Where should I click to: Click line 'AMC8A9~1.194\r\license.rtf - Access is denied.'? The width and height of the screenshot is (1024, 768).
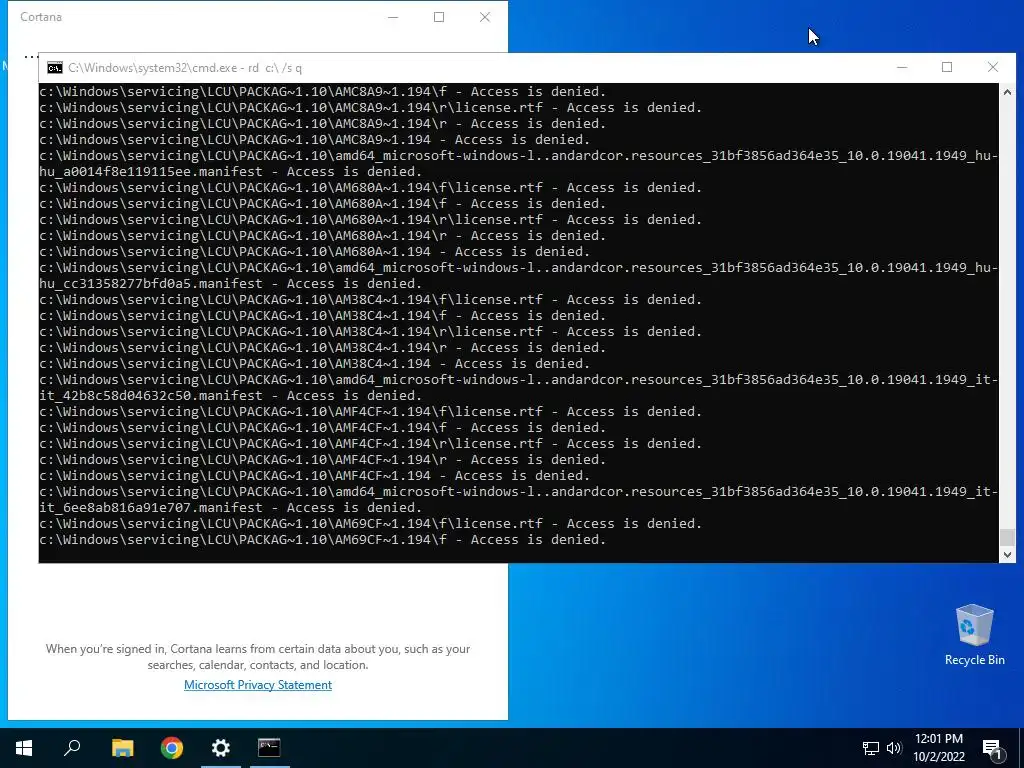[370, 108]
